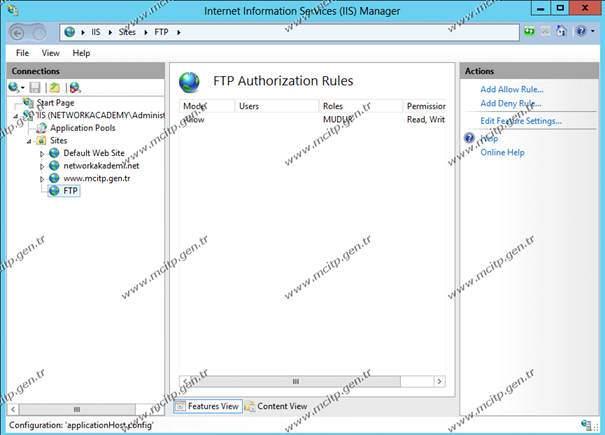The width and height of the screenshot is (605, 435).
Task: Sort by the Mode column header
Action: 207,106
